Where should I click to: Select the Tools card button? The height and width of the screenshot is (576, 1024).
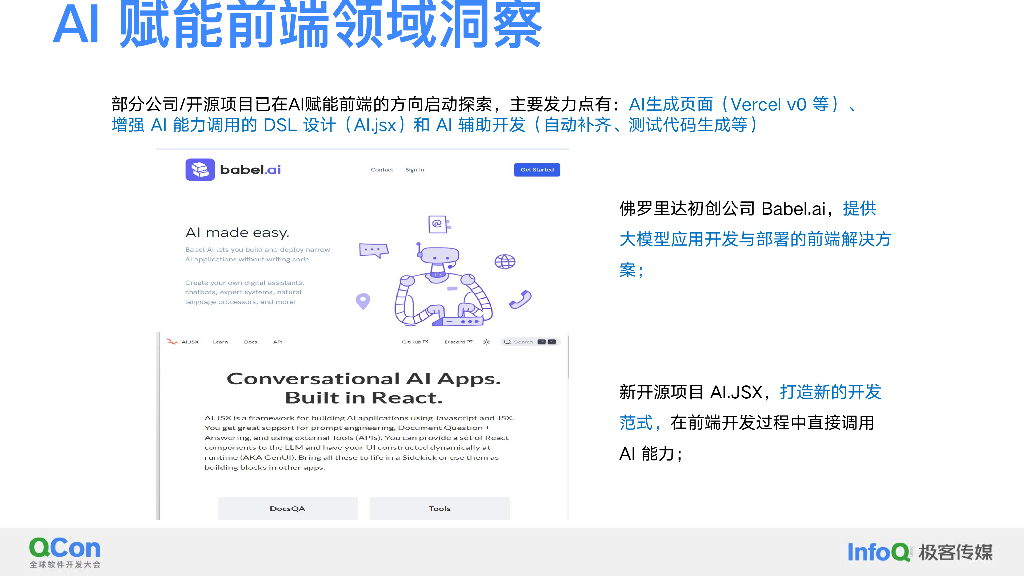(x=440, y=508)
